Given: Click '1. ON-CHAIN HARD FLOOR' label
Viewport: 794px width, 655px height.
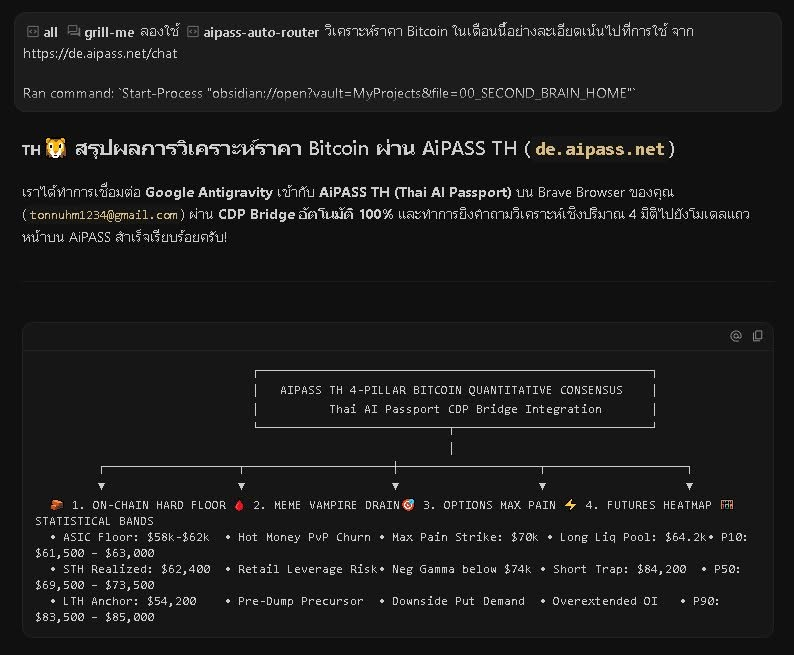Looking at the screenshot, I should point(149,505).
